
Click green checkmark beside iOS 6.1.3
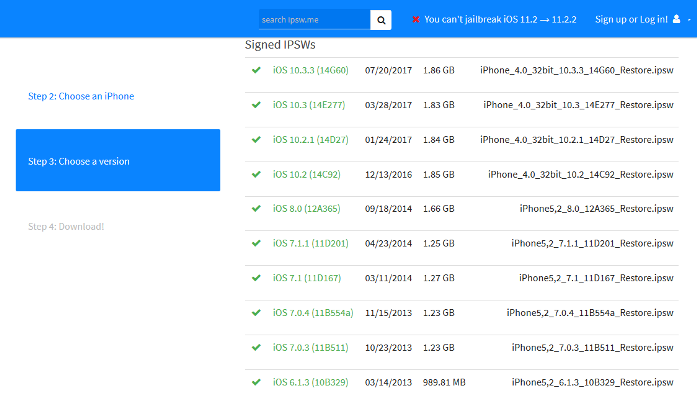(256, 382)
